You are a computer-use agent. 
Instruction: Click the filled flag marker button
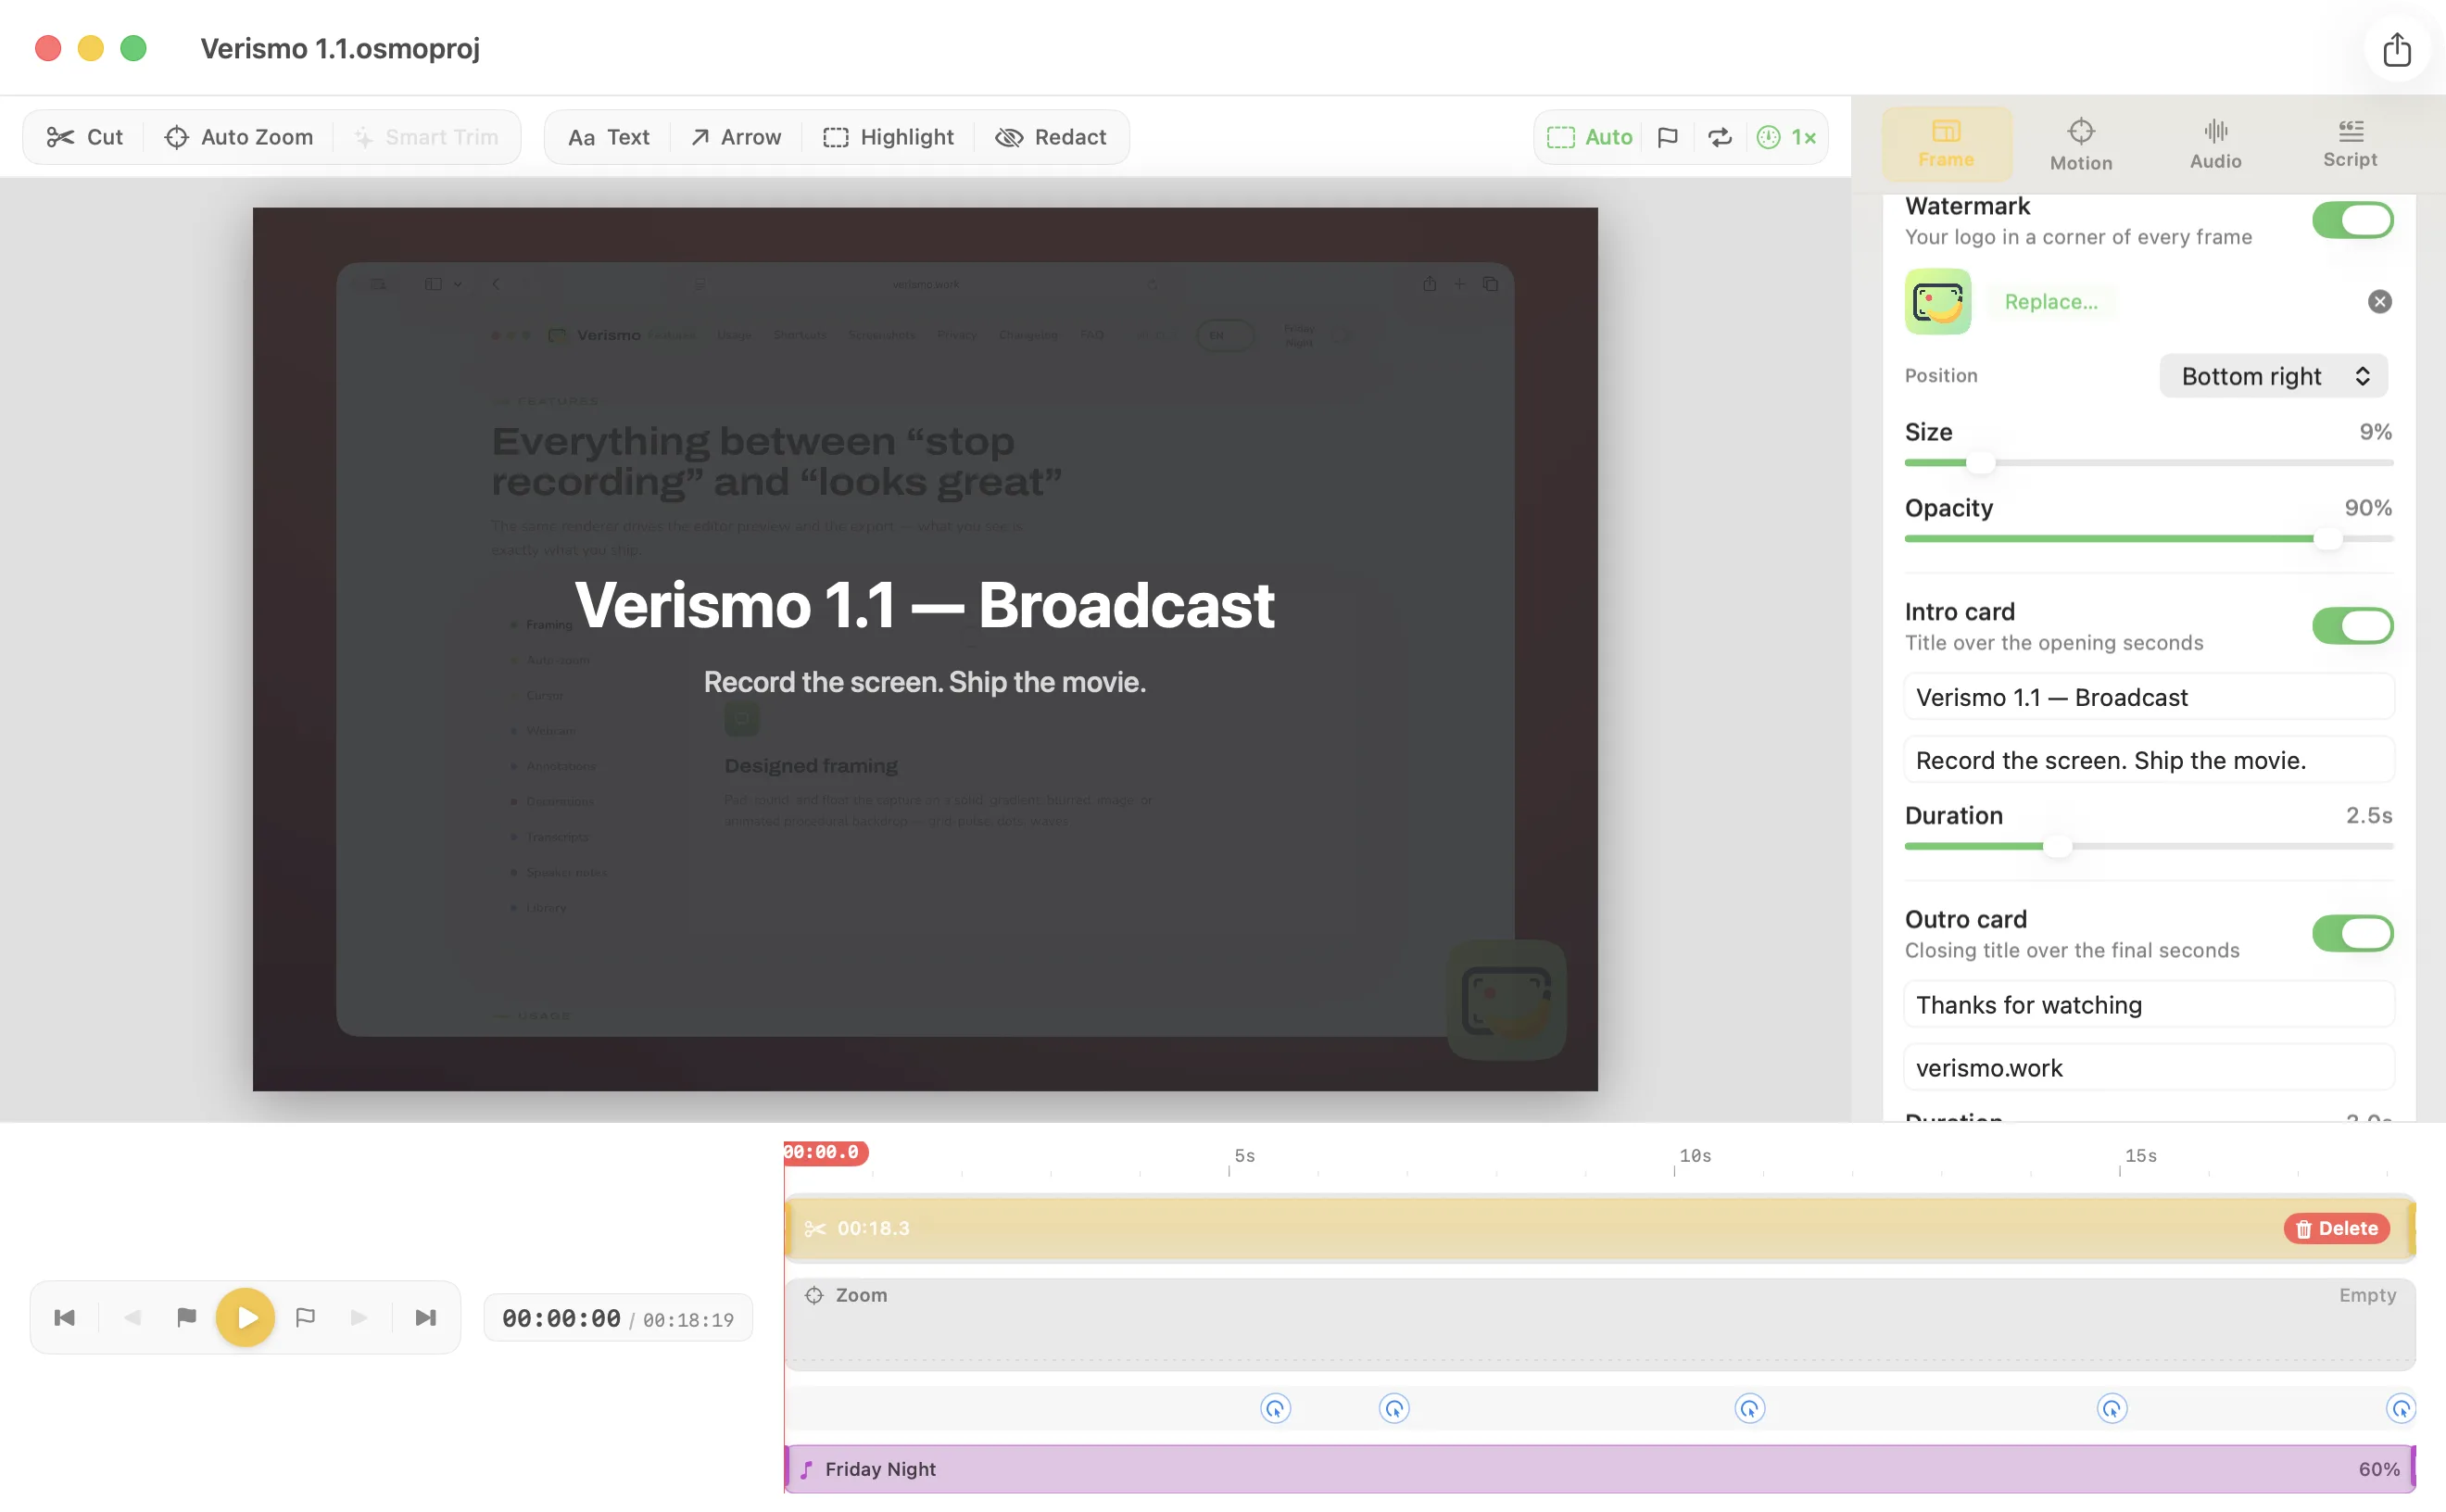186,1317
